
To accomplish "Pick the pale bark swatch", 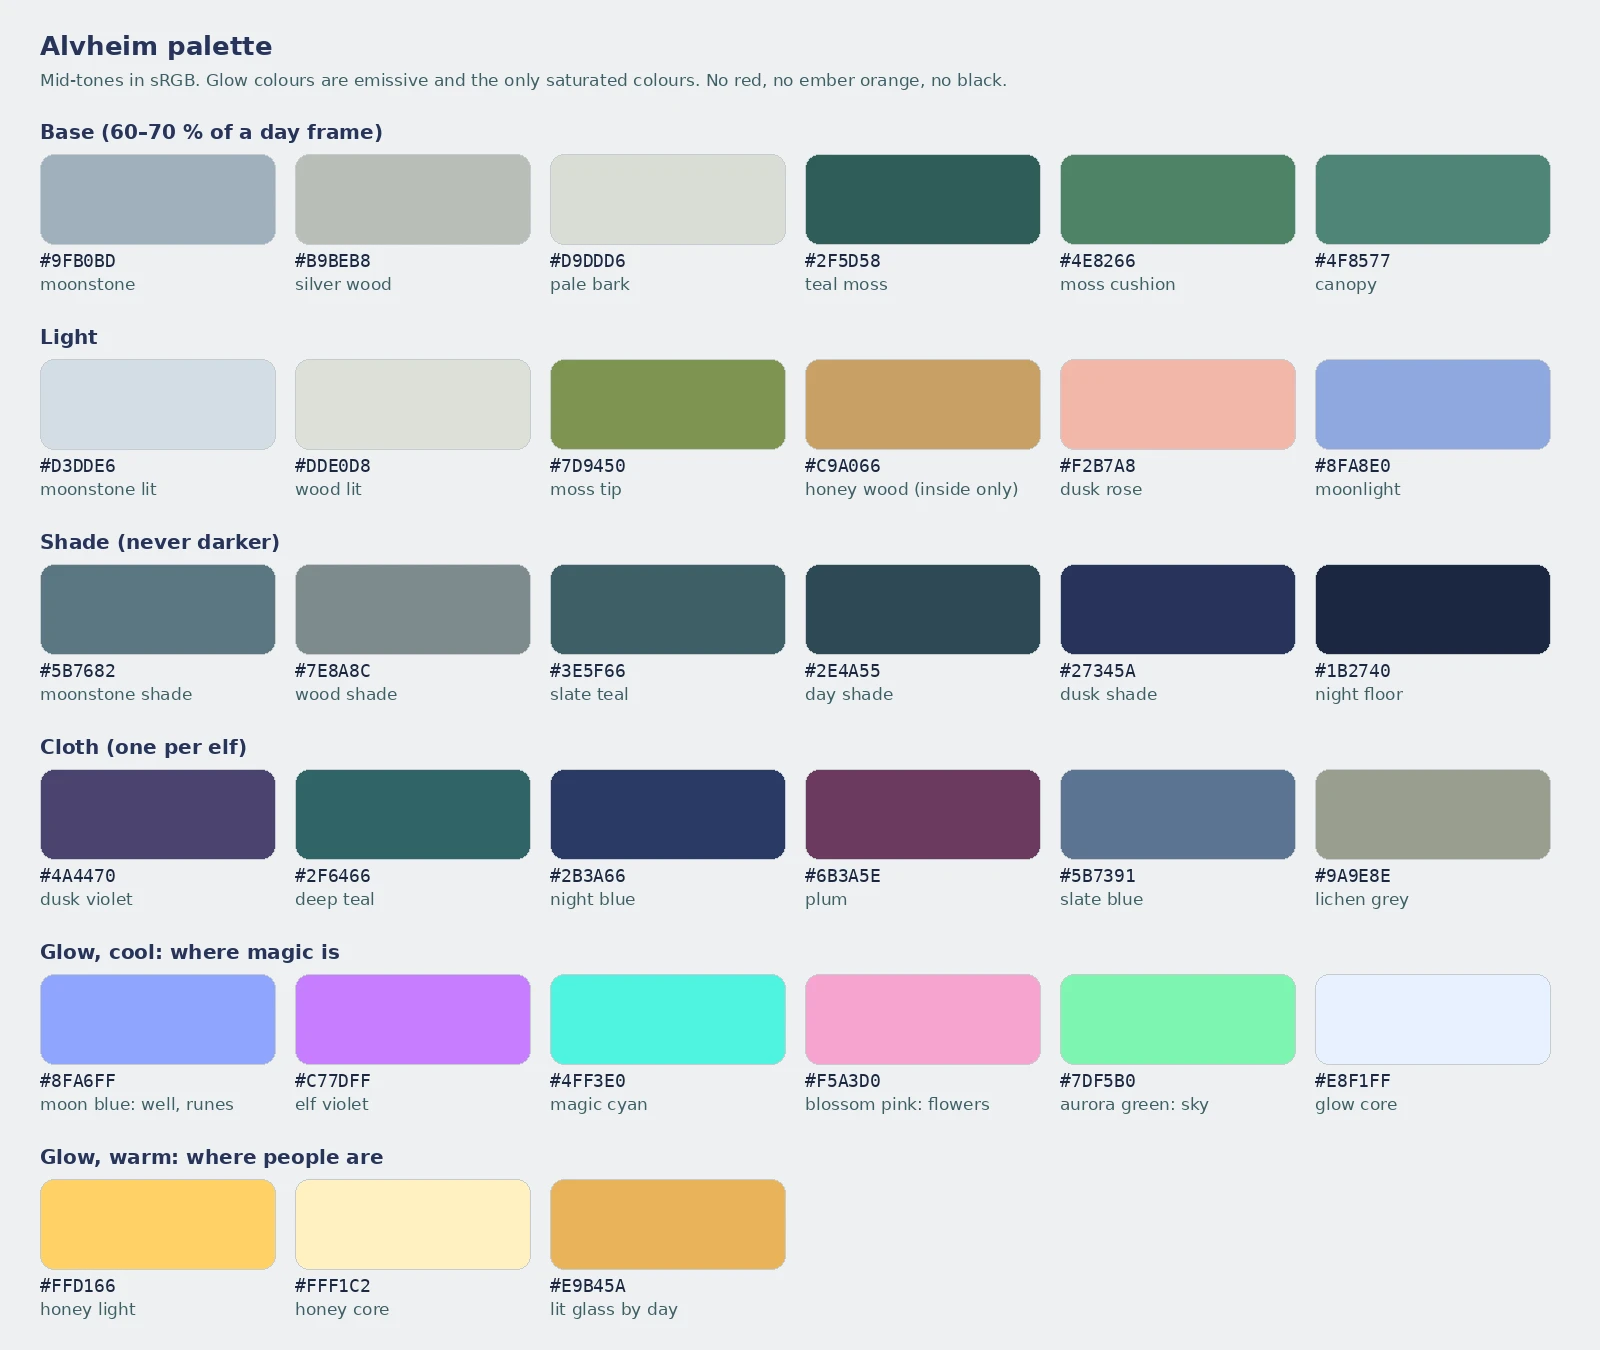I will pos(668,199).
